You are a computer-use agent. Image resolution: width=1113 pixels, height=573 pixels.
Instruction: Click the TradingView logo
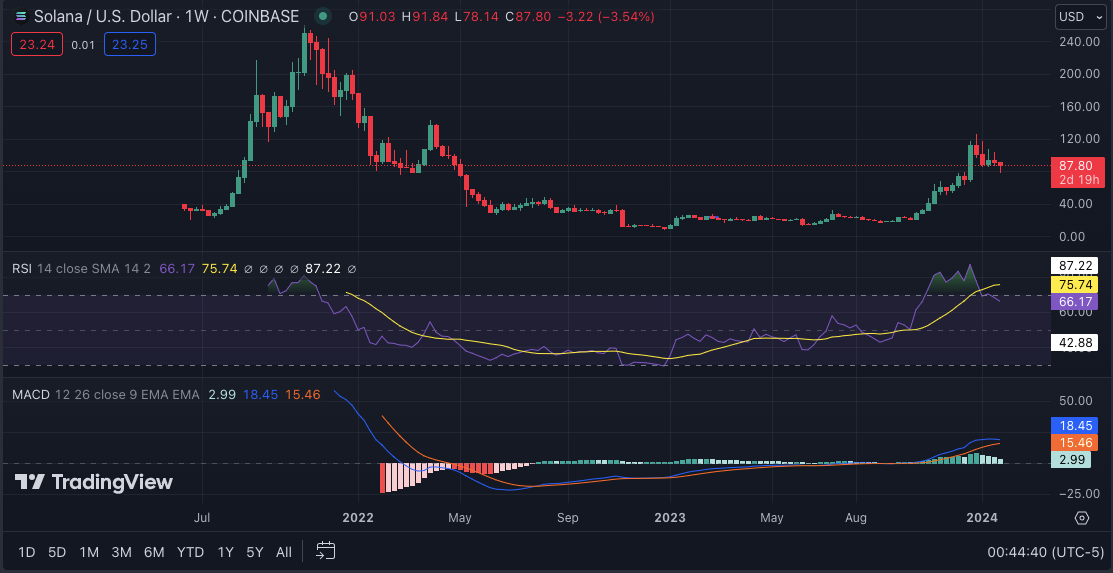(x=94, y=482)
